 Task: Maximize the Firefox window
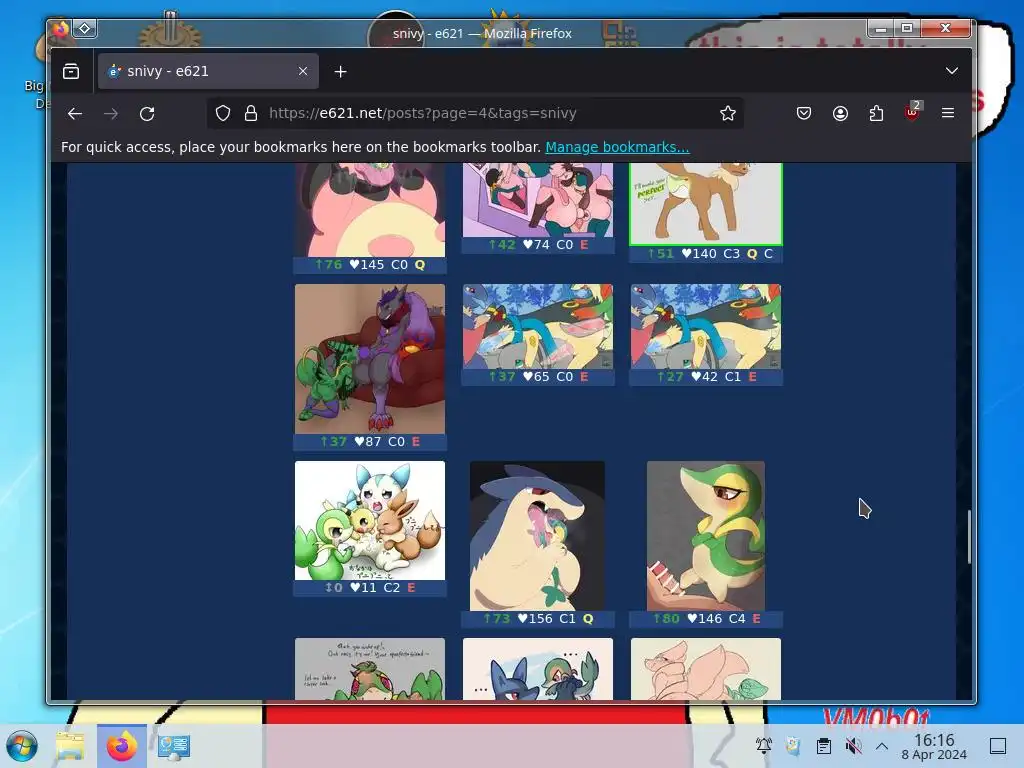[x=906, y=29]
